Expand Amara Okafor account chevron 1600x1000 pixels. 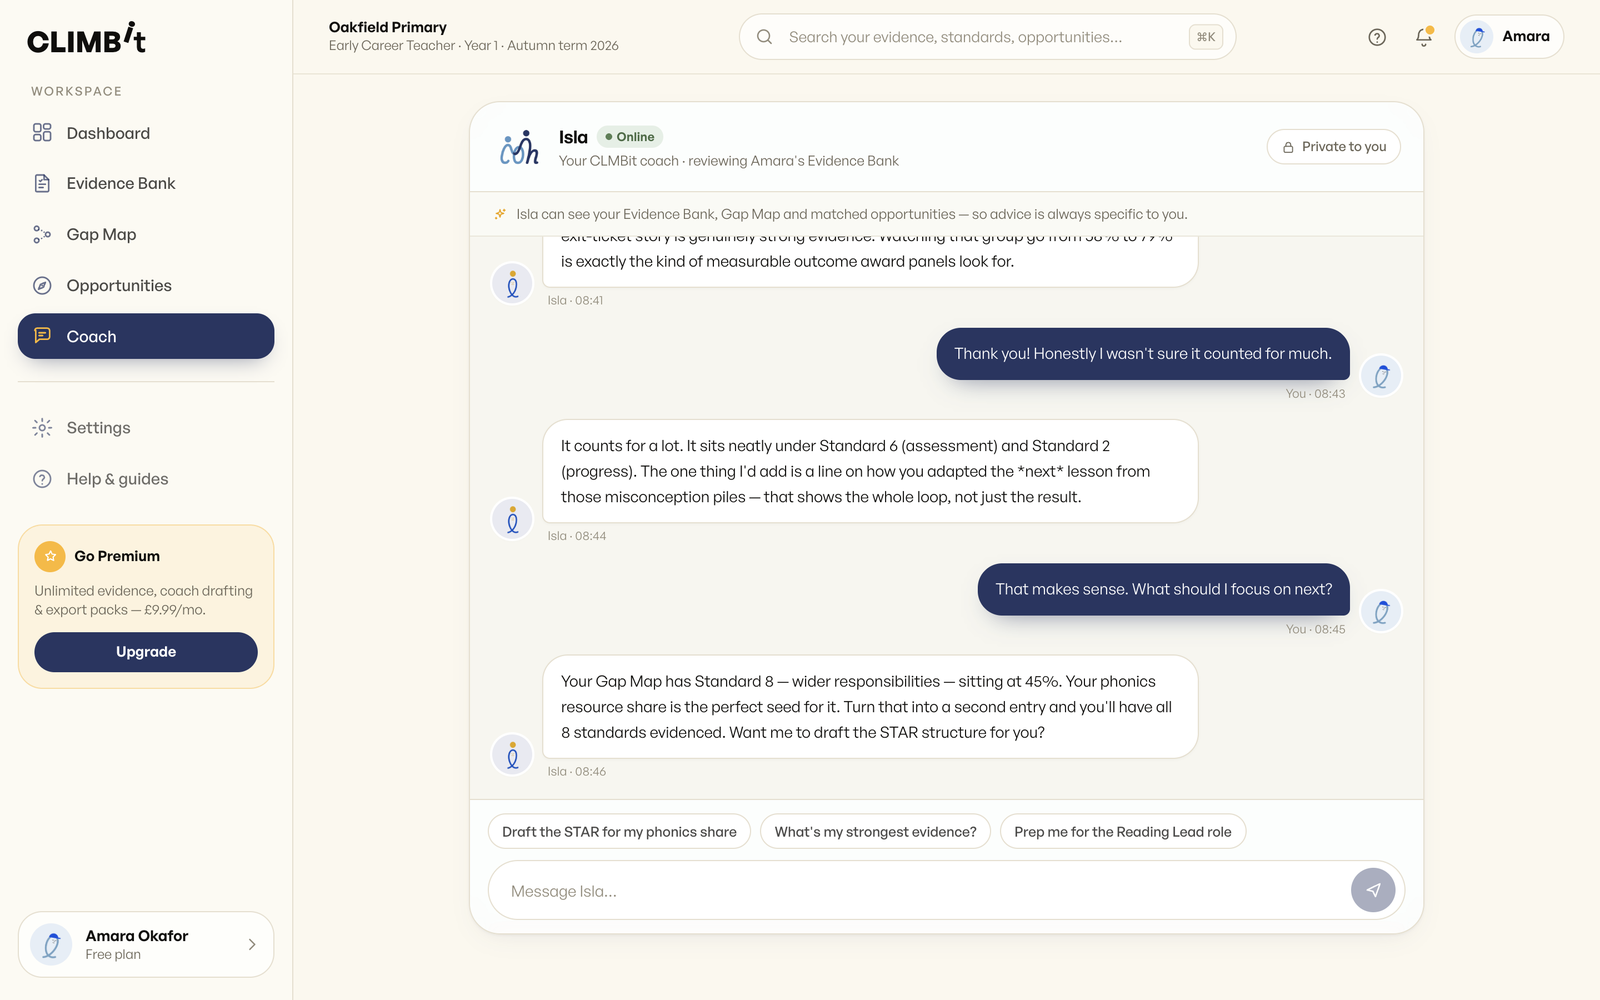coord(252,944)
